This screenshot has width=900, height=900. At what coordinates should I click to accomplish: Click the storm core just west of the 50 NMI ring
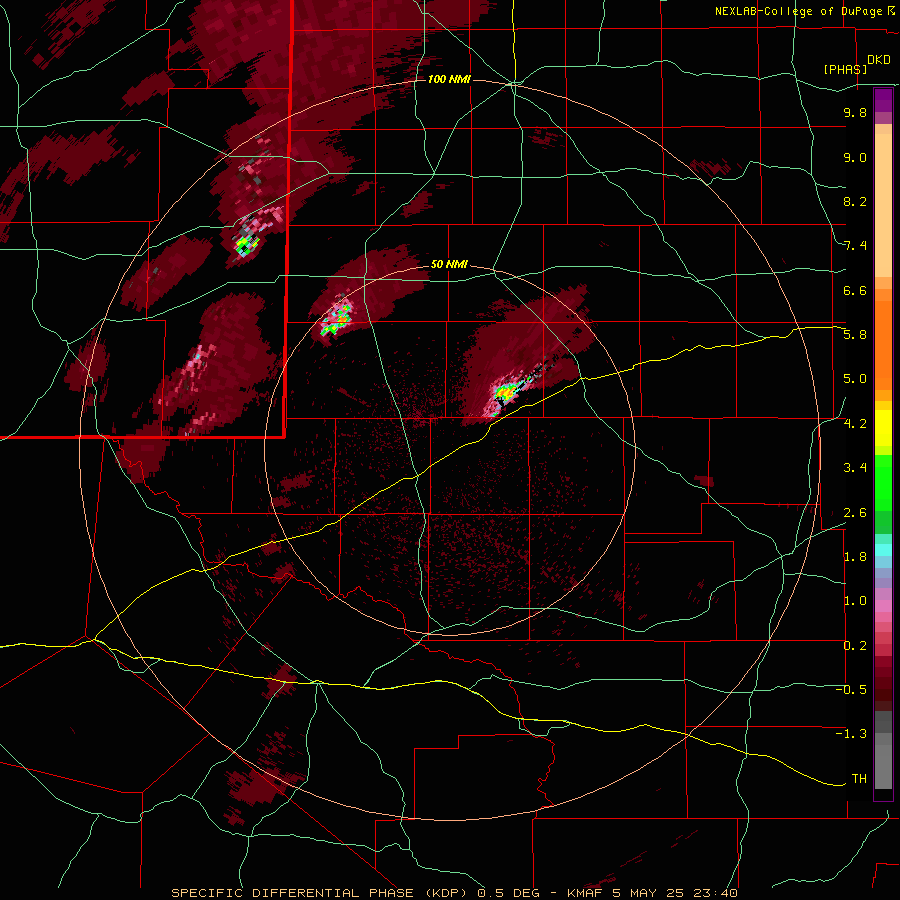point(337,320)
